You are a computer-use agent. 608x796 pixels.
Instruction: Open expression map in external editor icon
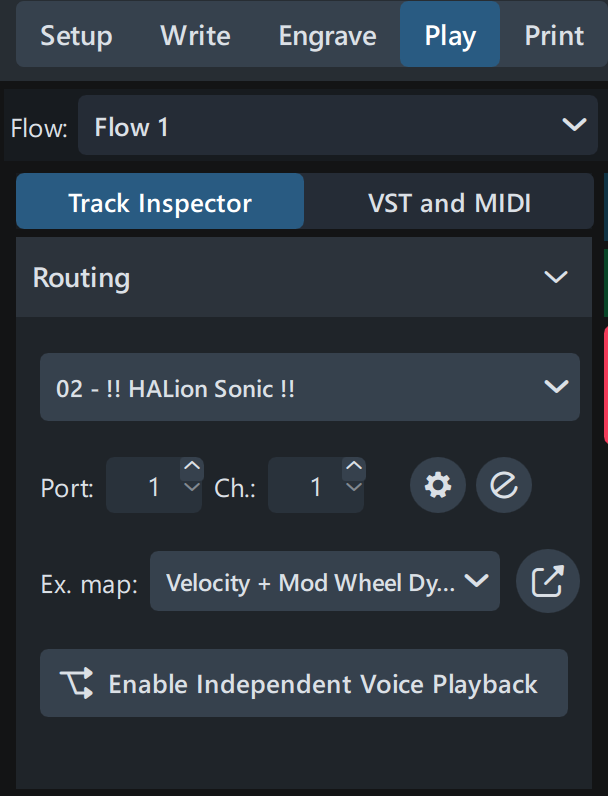[x=547, y=581]
